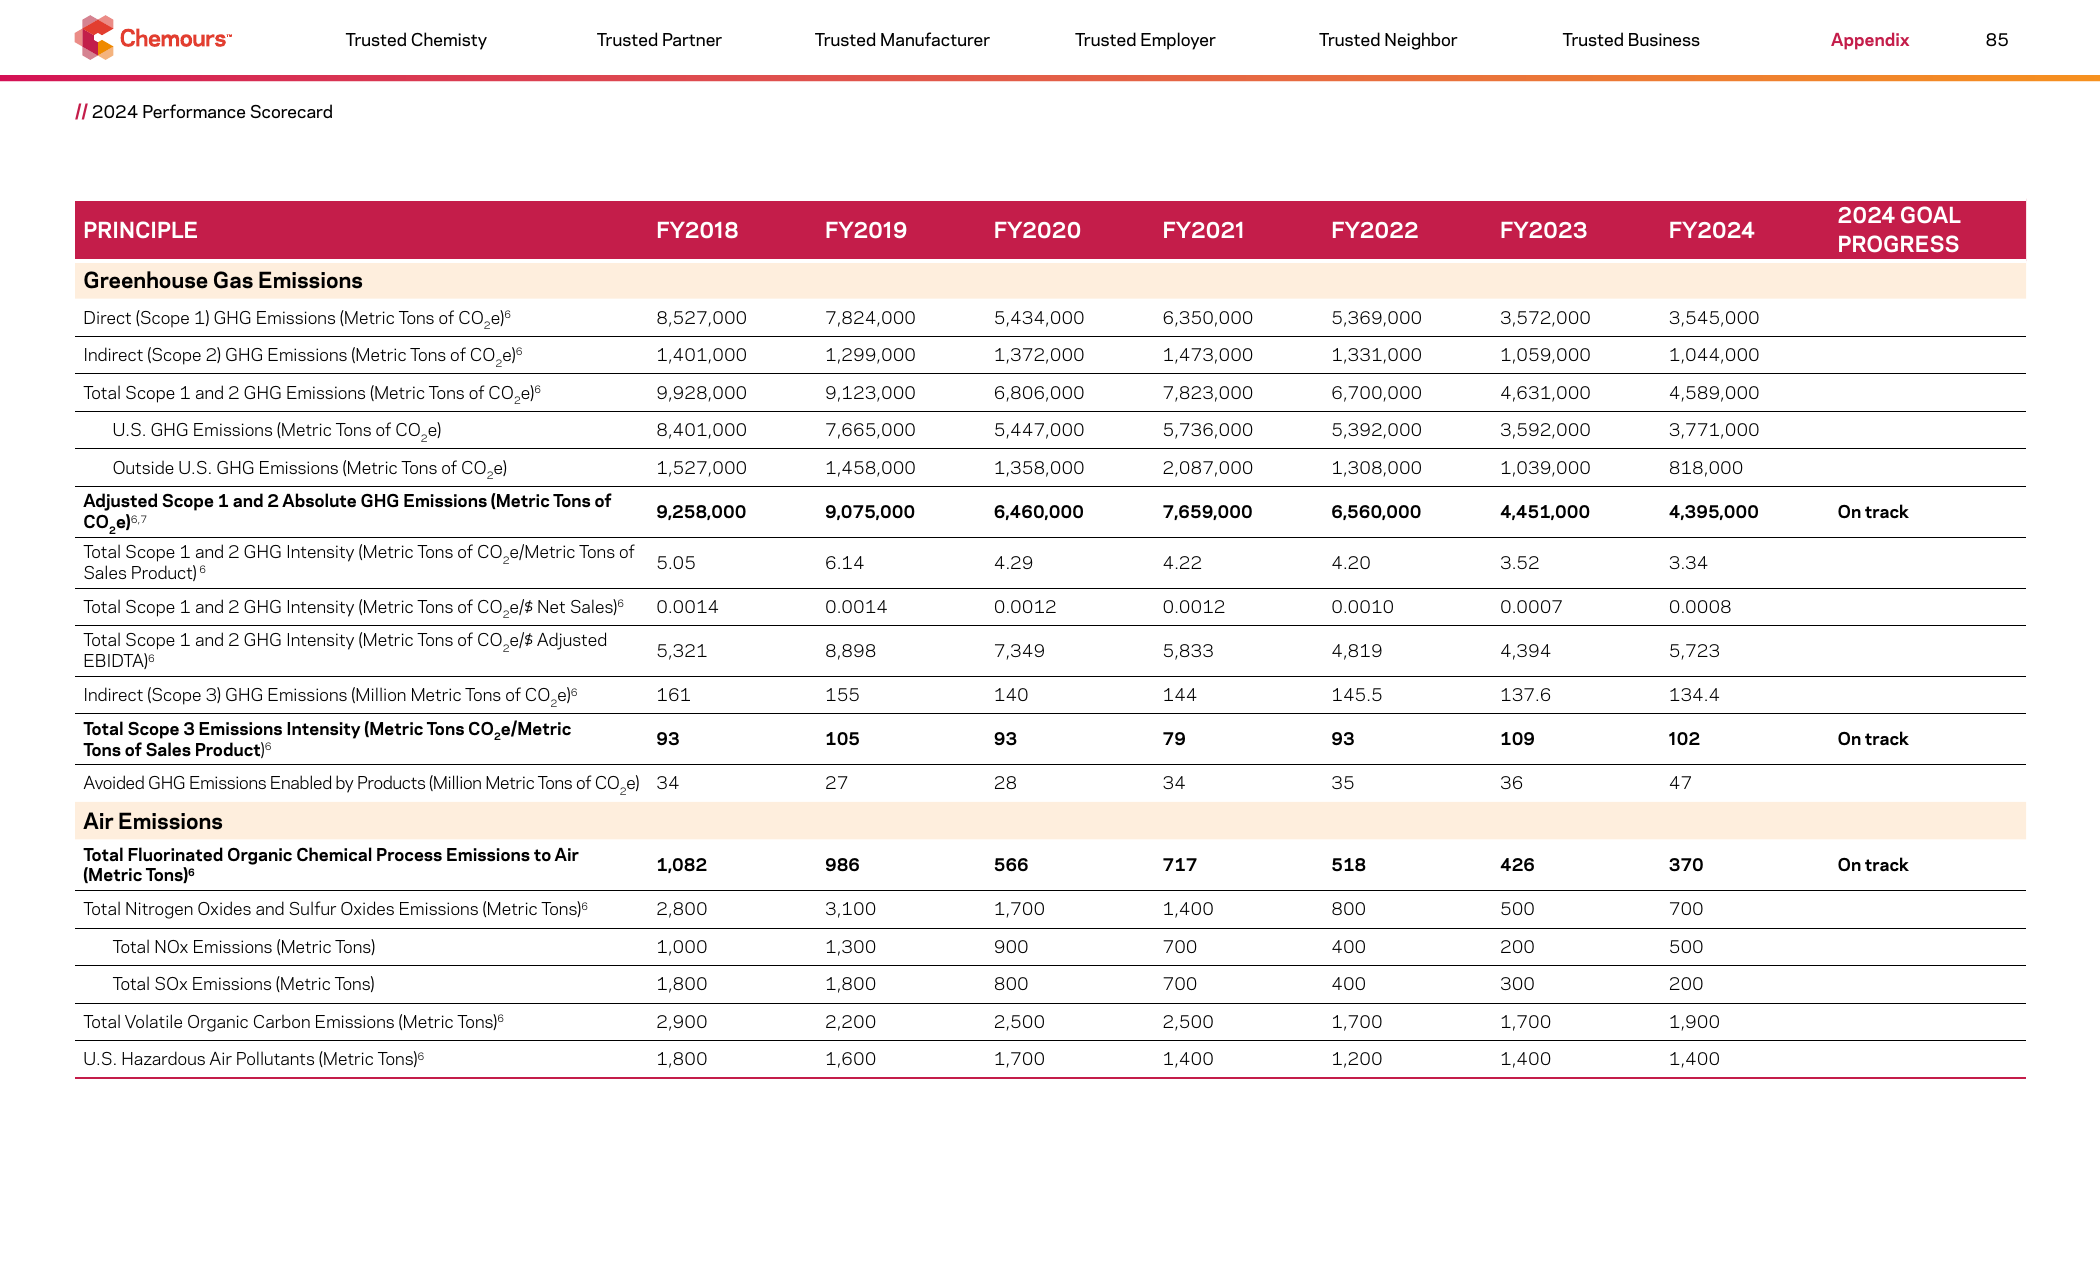Screen dimensions: 2100x1275
Task: Select the FY2018 column header
Action: pyautogui.click(x=697, y=230)
